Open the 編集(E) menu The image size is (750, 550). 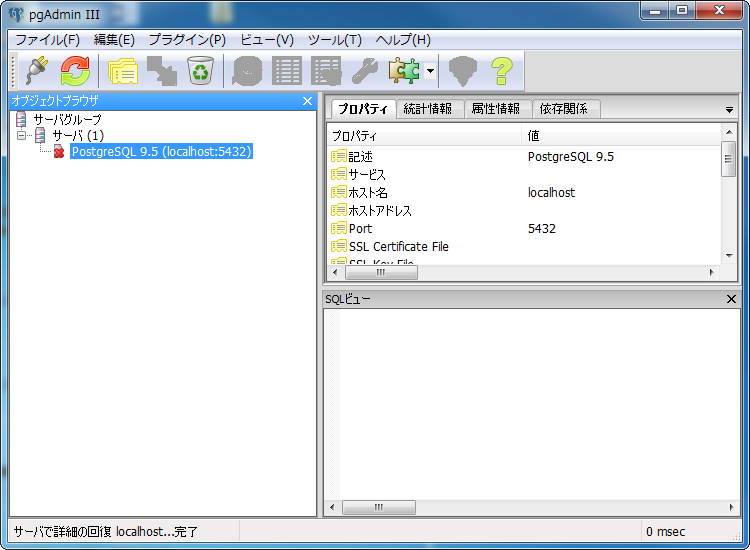click(x=114, y=40)
